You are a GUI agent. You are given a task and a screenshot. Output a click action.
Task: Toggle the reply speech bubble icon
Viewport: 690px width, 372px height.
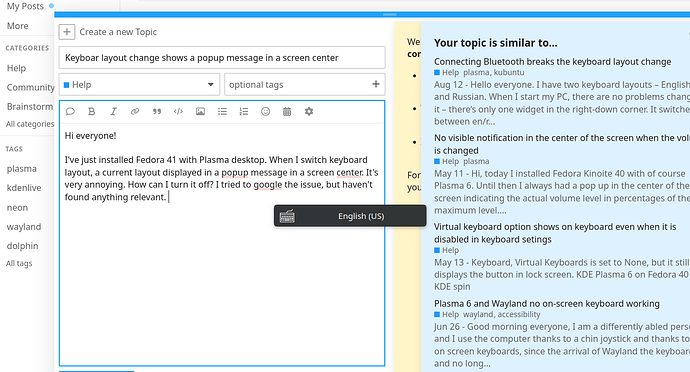pos(70,111)
